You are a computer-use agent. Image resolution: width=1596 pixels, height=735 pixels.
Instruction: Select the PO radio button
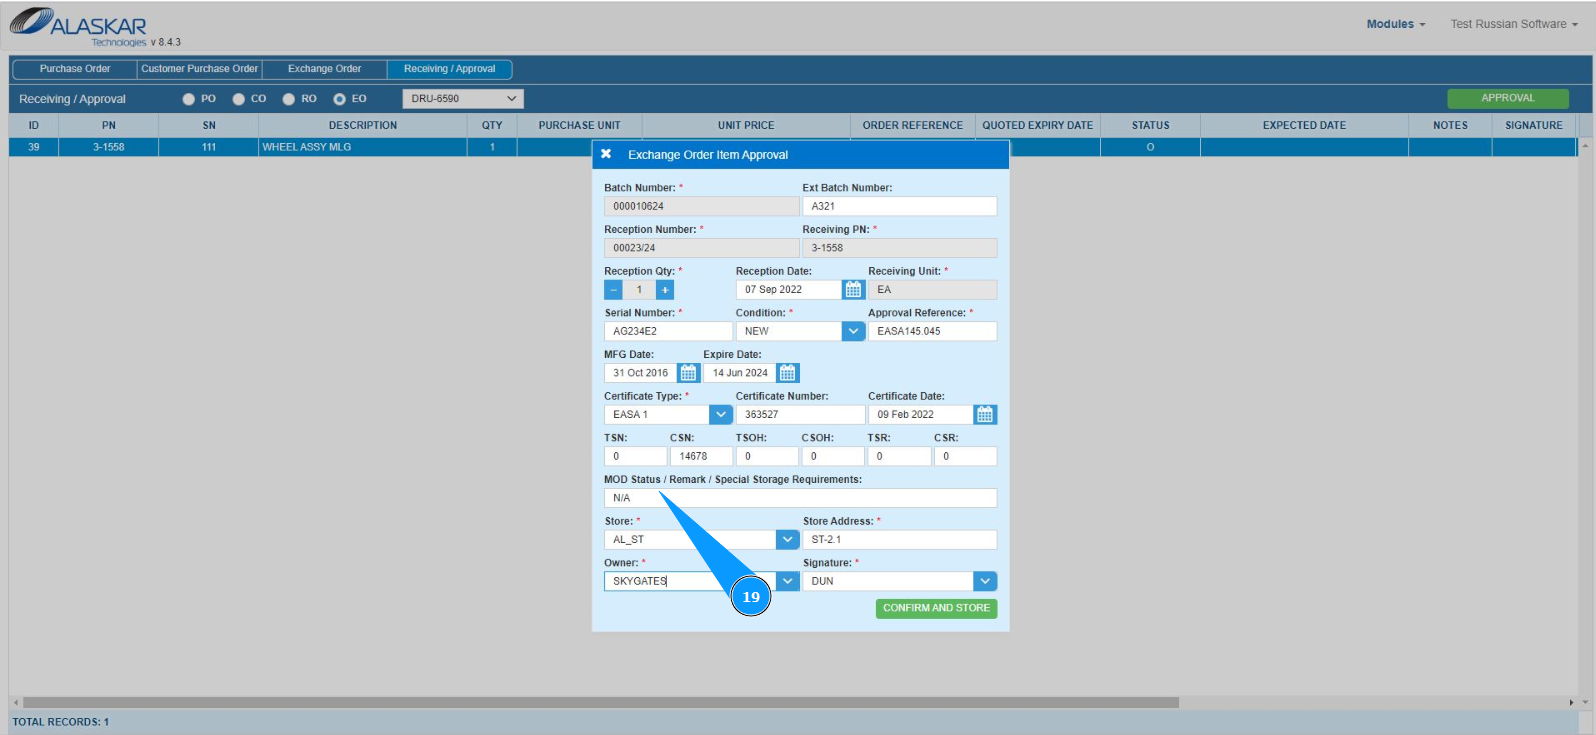(x=189, y=99)
